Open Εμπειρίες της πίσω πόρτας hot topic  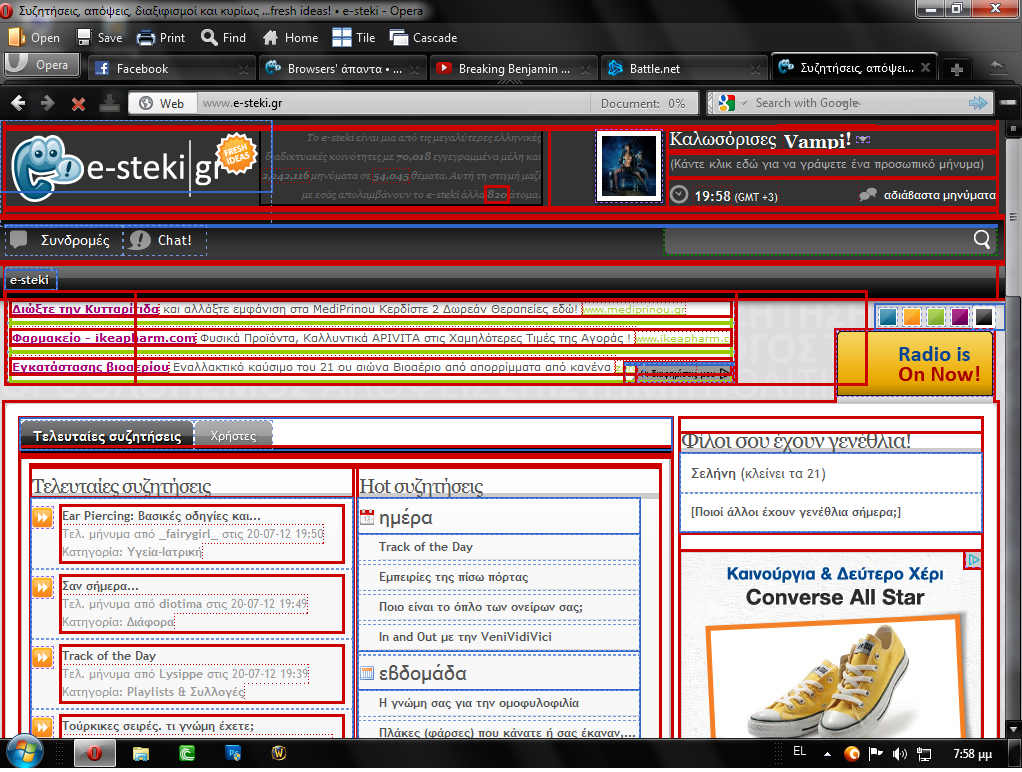(x=454, y=577)
